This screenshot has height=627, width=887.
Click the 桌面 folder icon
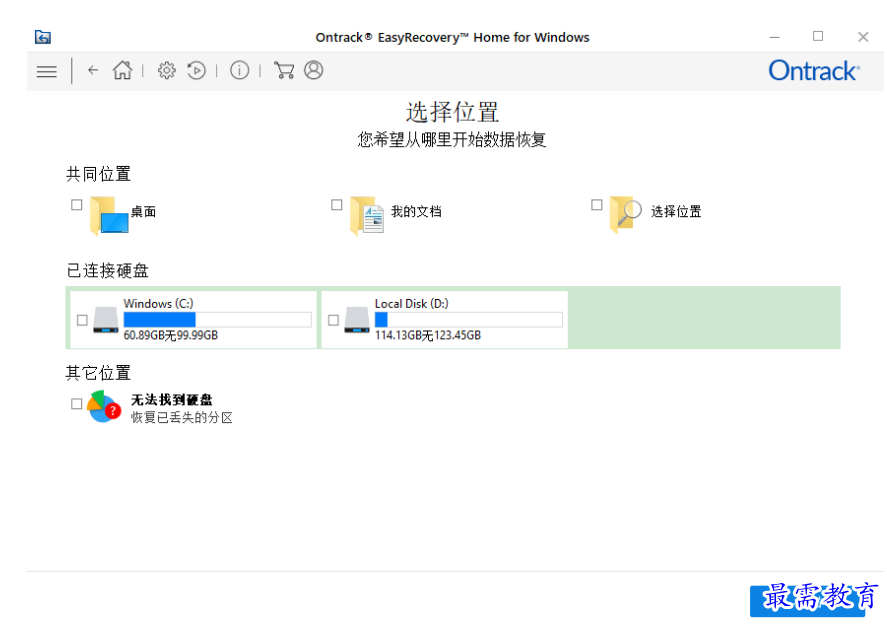click(x=109, y=215)
